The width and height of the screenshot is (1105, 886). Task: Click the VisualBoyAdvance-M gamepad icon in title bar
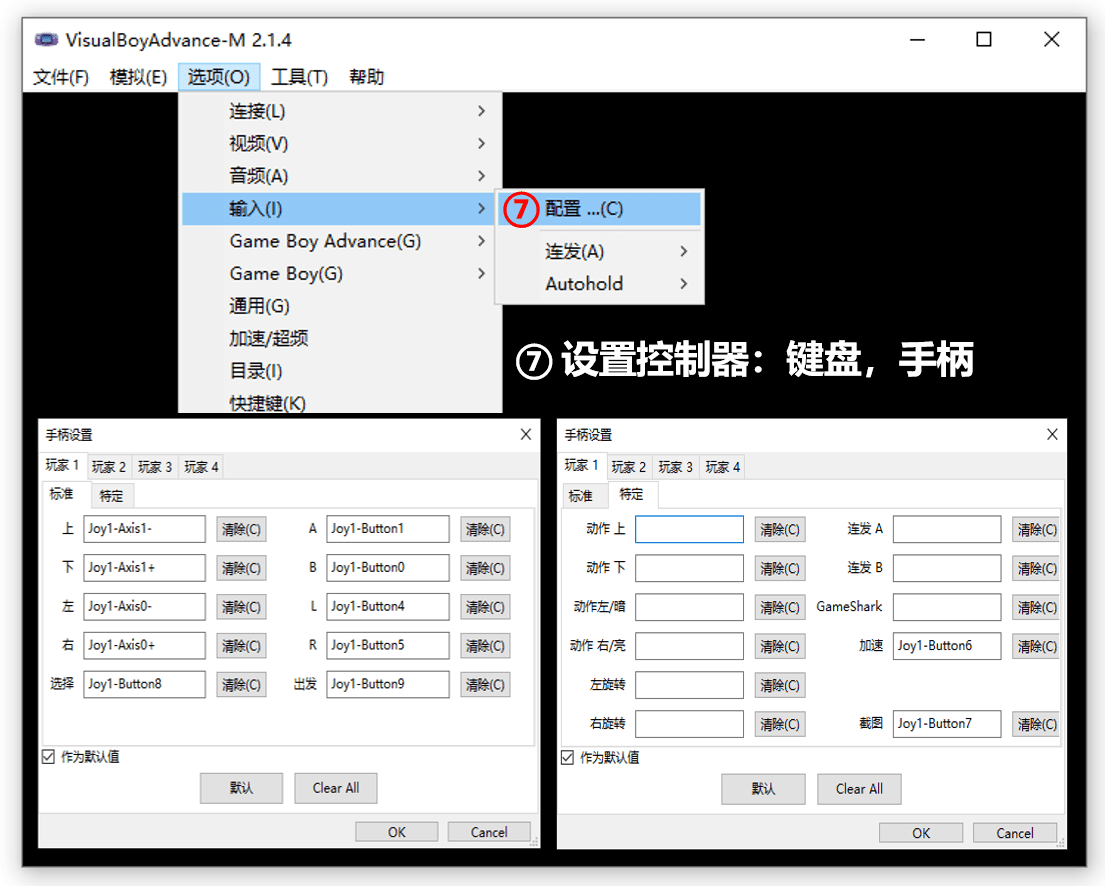[x=46, y=39]
